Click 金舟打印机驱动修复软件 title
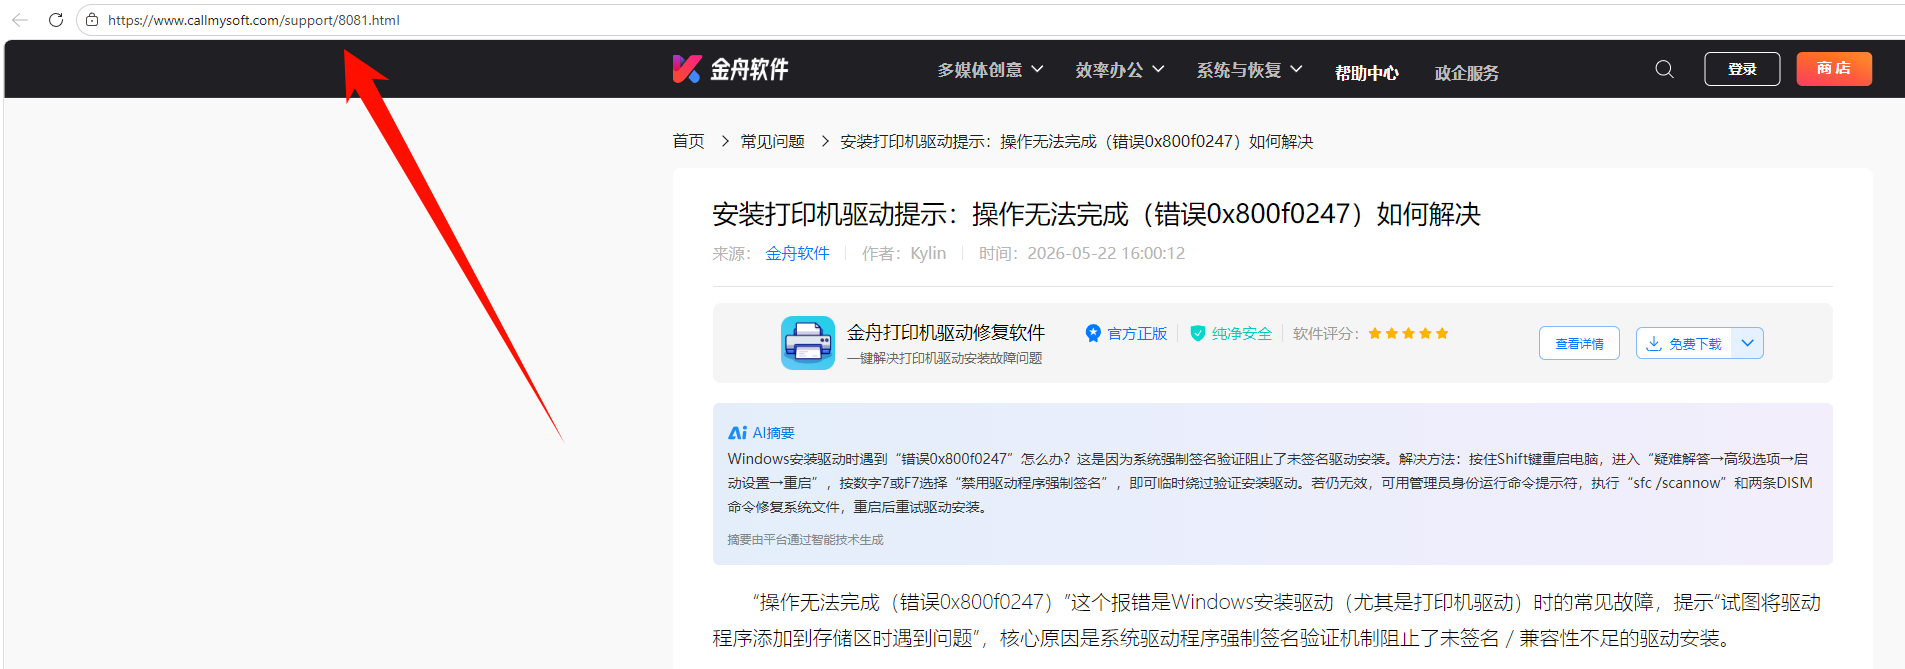Screen dimensions: 1905x669 click(946, 332)
